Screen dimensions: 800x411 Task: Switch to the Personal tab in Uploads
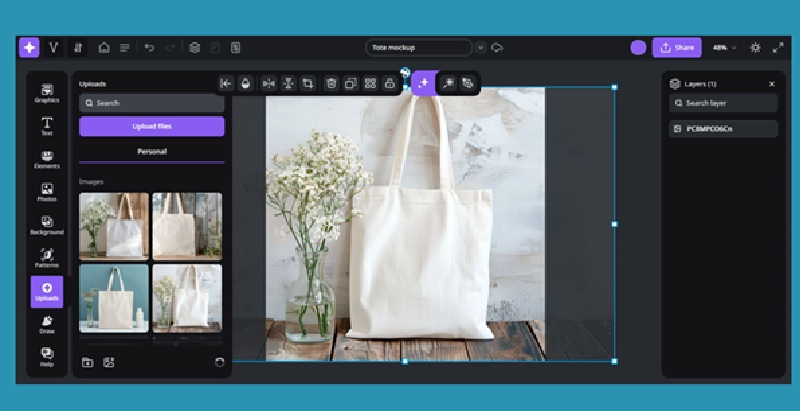click(x=152, y=151)
